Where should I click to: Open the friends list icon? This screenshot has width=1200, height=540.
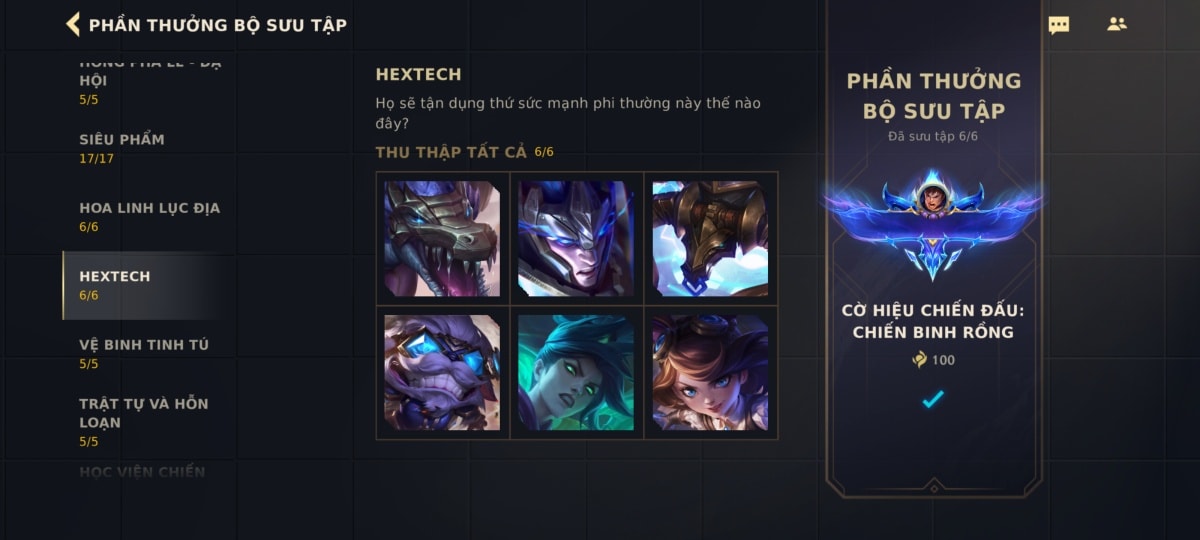[1117, 24]
